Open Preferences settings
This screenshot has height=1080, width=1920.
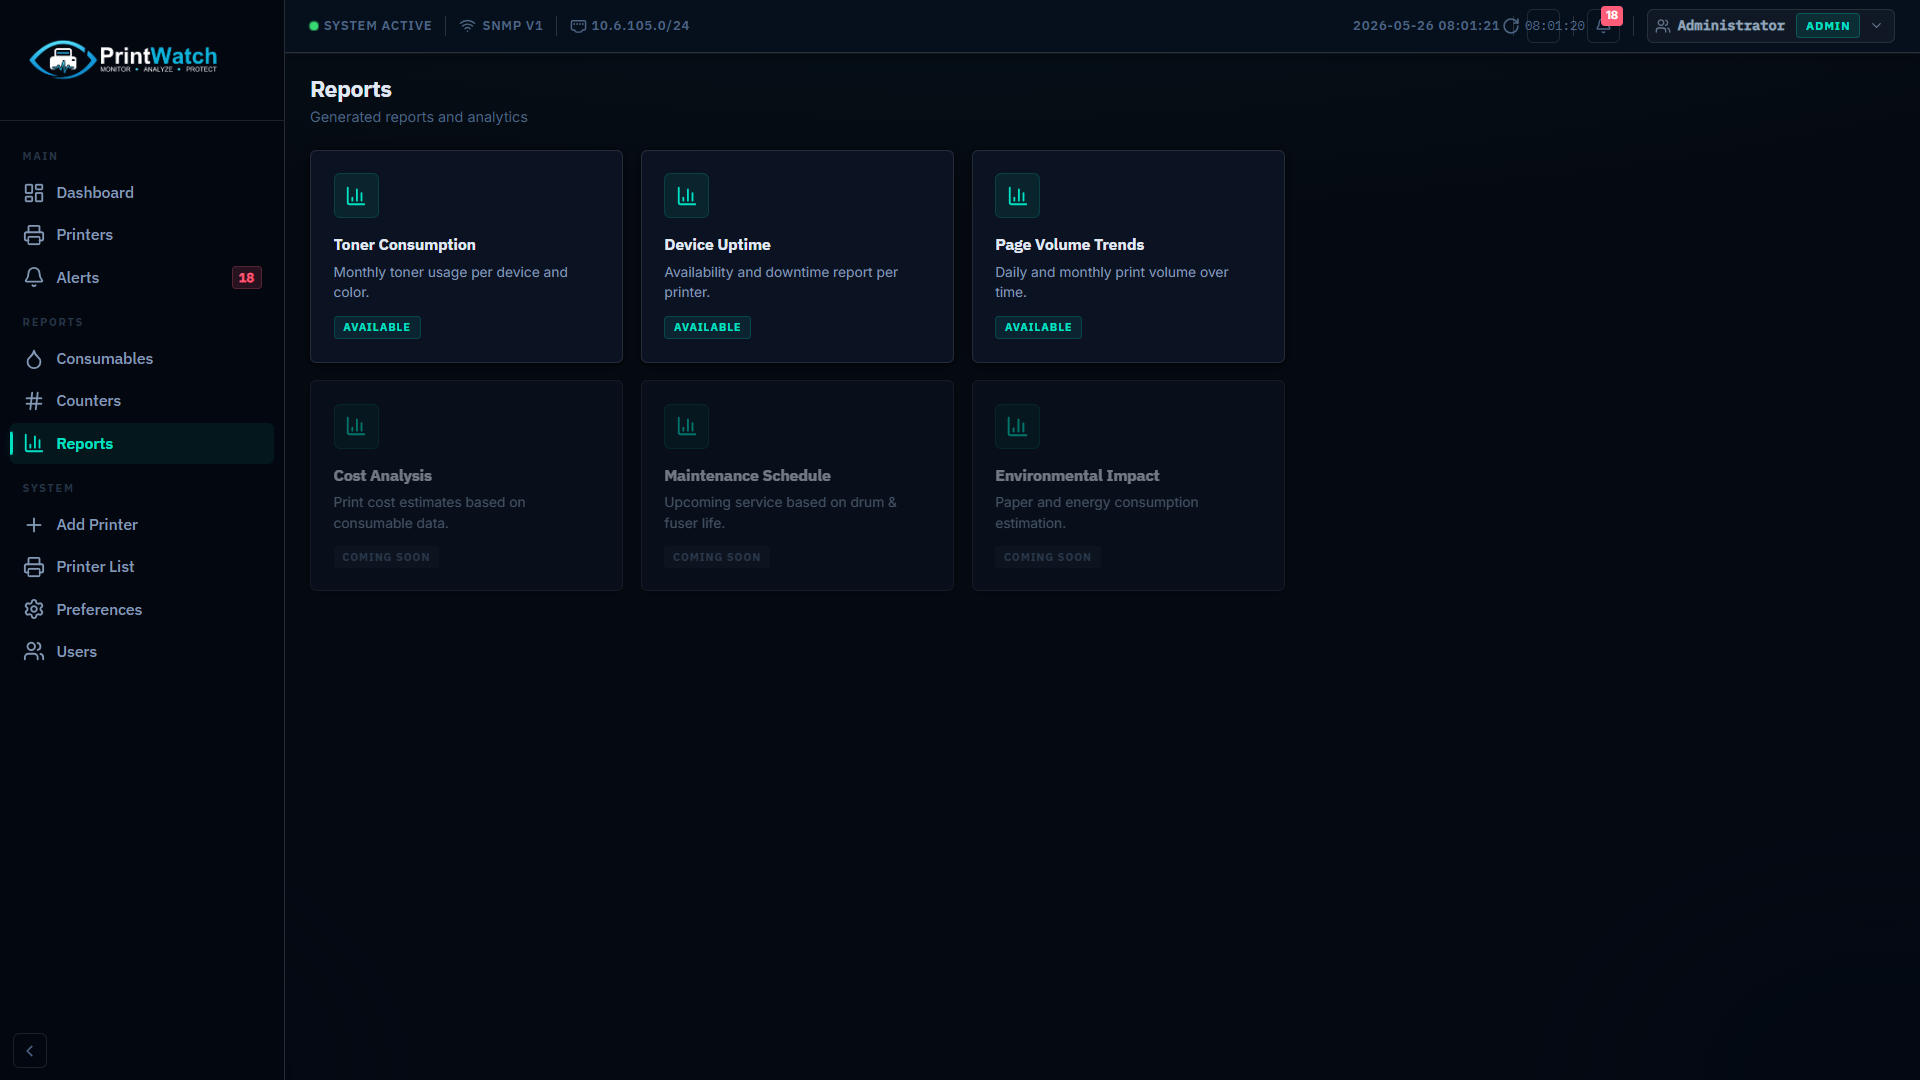(142, 610)
